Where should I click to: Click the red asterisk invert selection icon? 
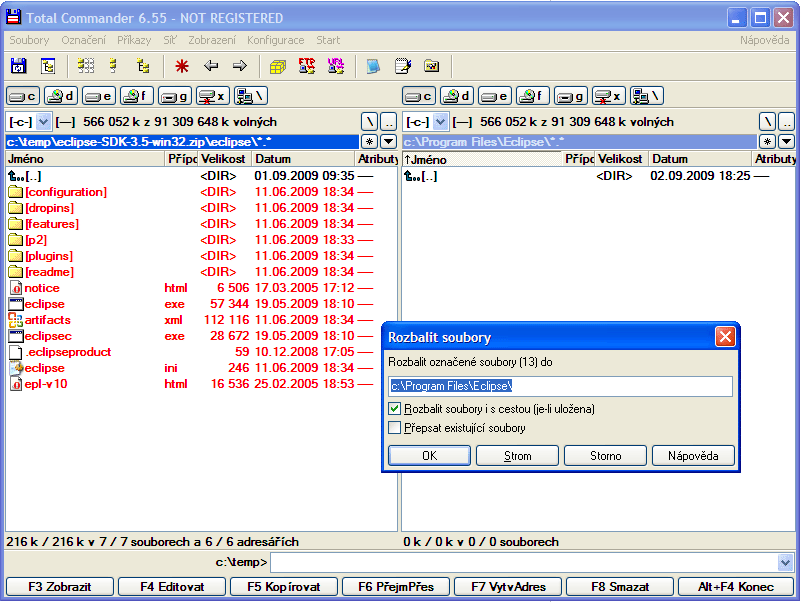(x=182, y=66)
